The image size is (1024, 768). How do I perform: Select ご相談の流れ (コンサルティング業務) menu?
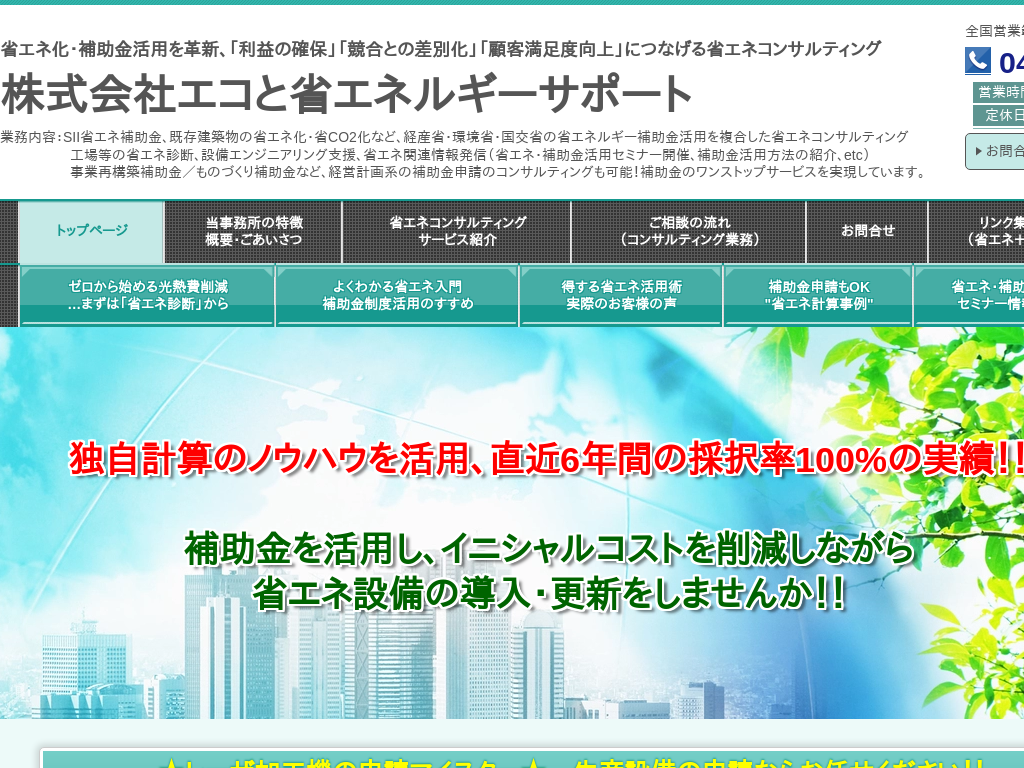tap(688, 231)
